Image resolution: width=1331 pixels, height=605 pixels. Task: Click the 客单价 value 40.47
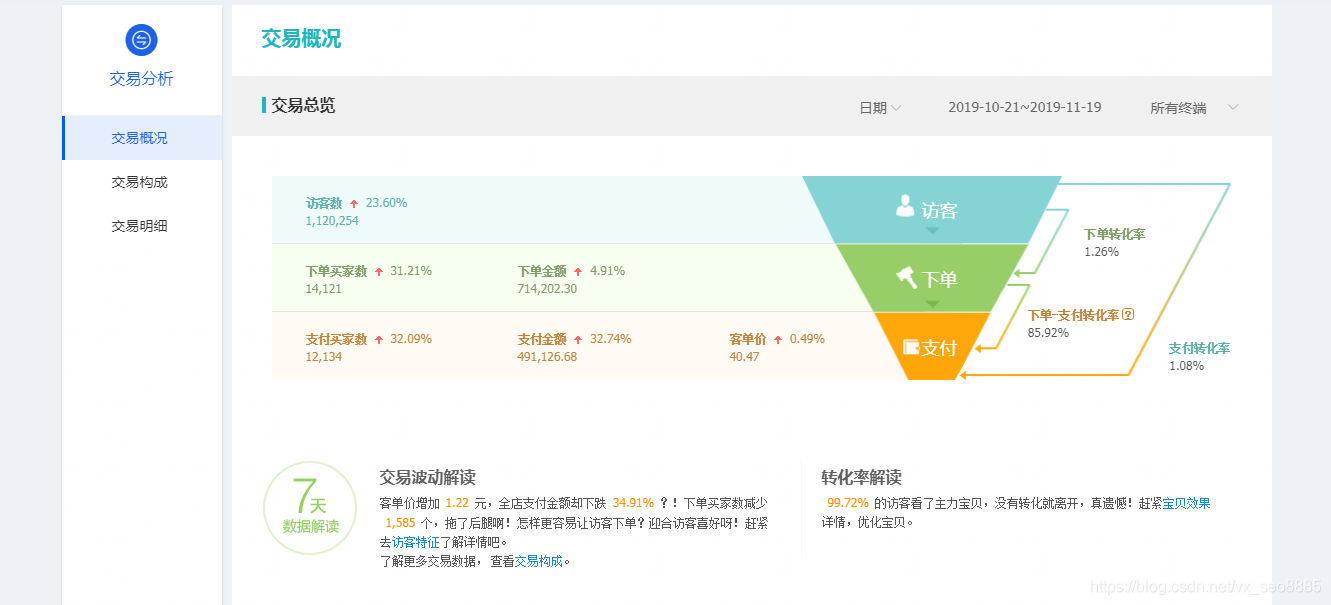pos(744,357)
